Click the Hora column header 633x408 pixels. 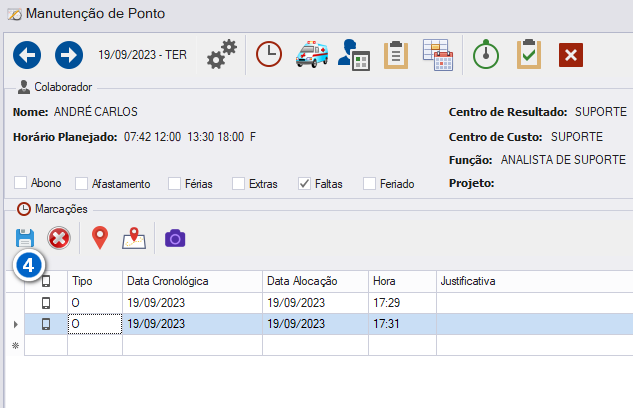pyautogui.click(x=402, y=281)
